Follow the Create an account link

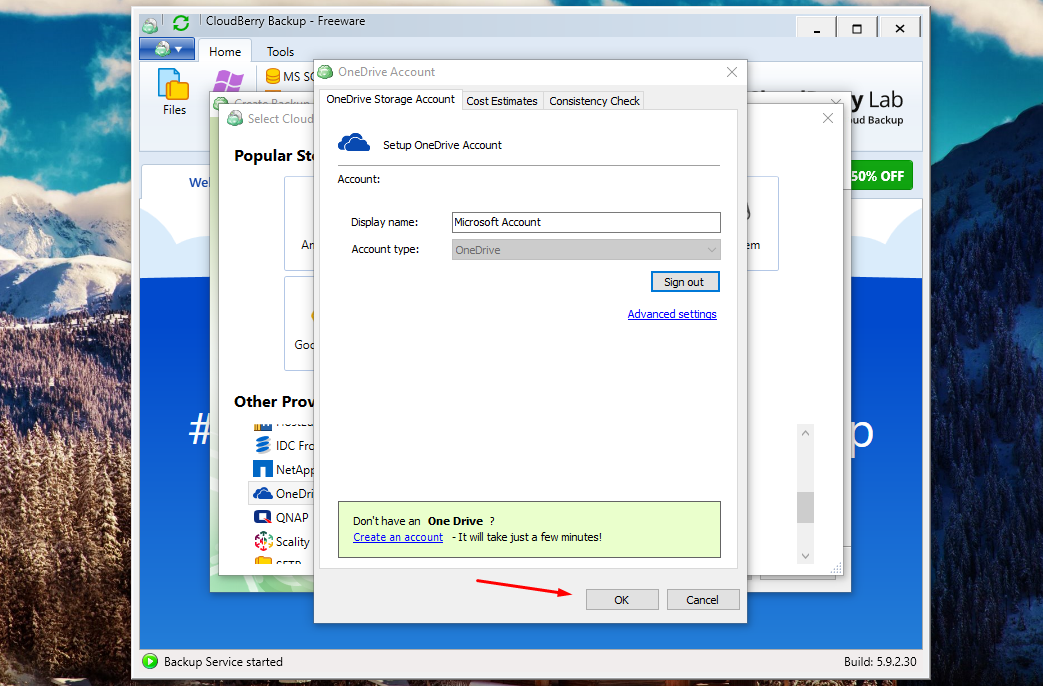398,537
